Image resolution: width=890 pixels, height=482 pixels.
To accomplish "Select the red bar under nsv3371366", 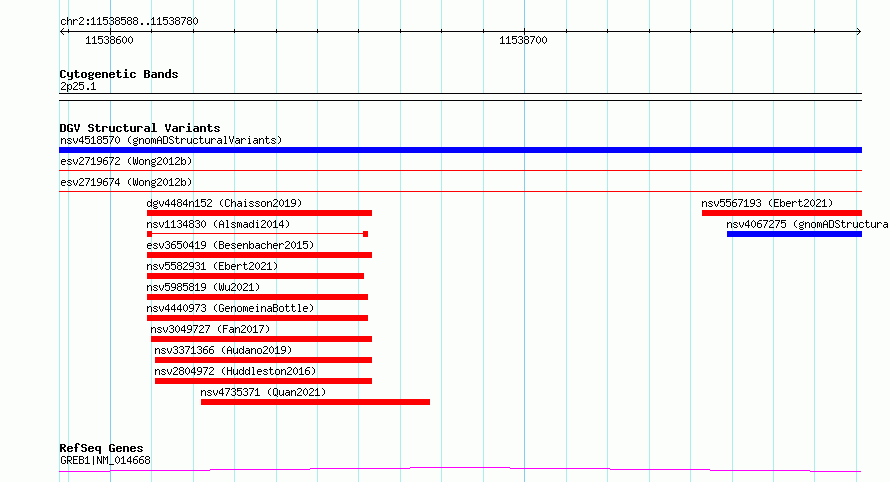I will tap(263, 360).
